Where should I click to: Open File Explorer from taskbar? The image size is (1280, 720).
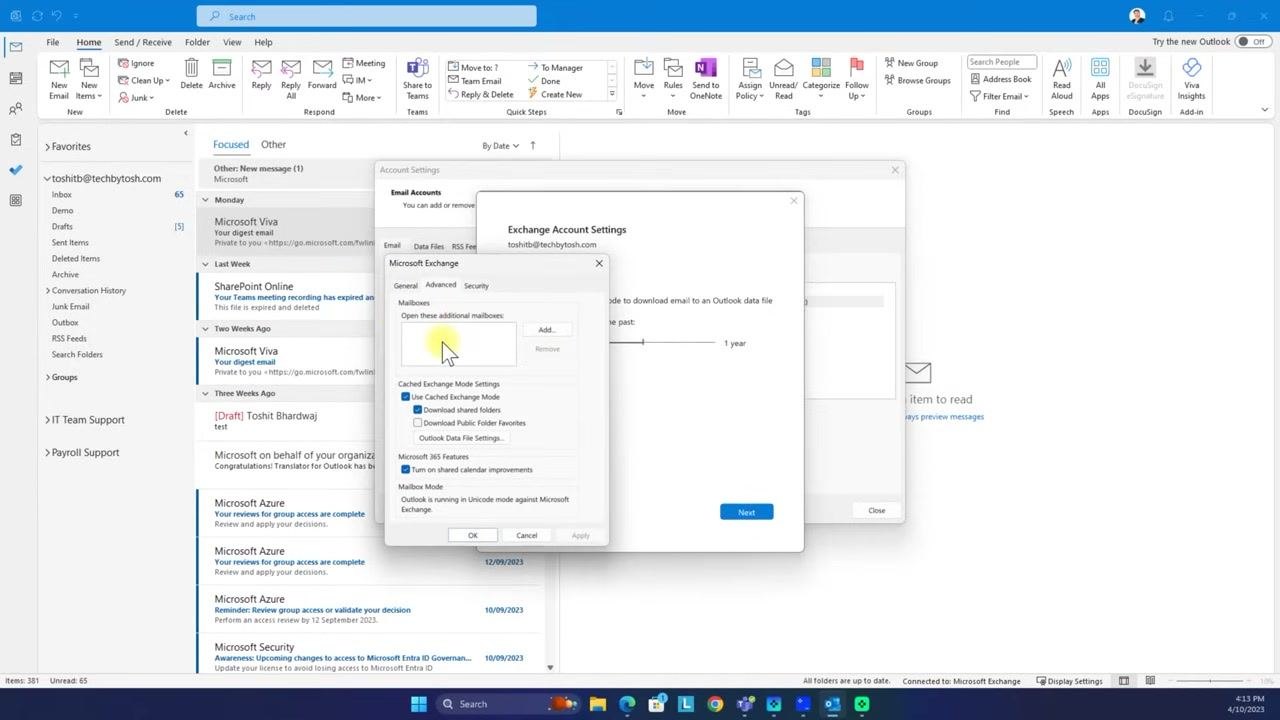tap(598, 704)
